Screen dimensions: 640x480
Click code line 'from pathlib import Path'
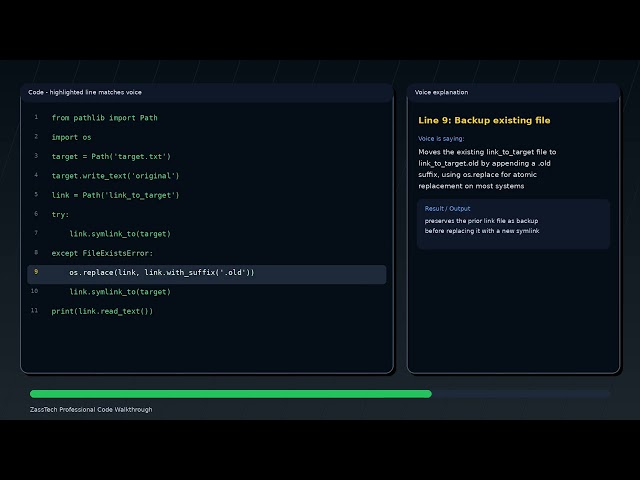click(104, 118)
